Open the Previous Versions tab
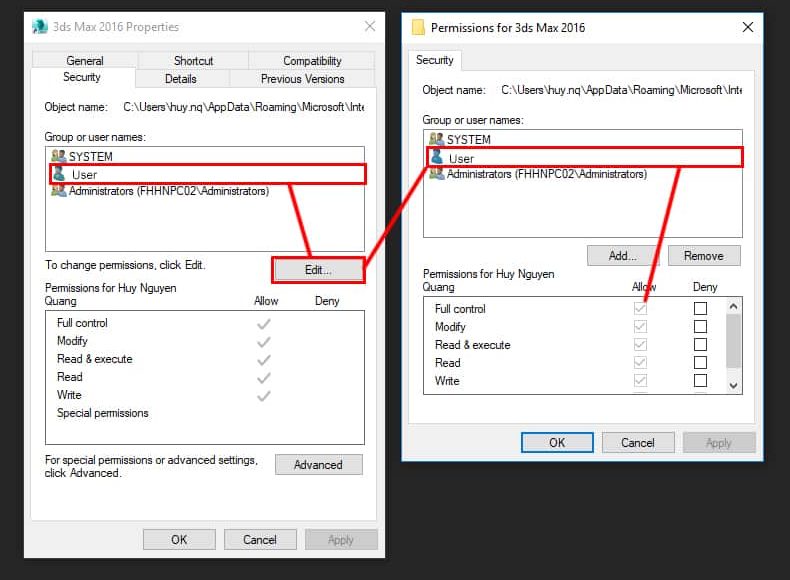The image size is (790, 580). tap(302, 79)
